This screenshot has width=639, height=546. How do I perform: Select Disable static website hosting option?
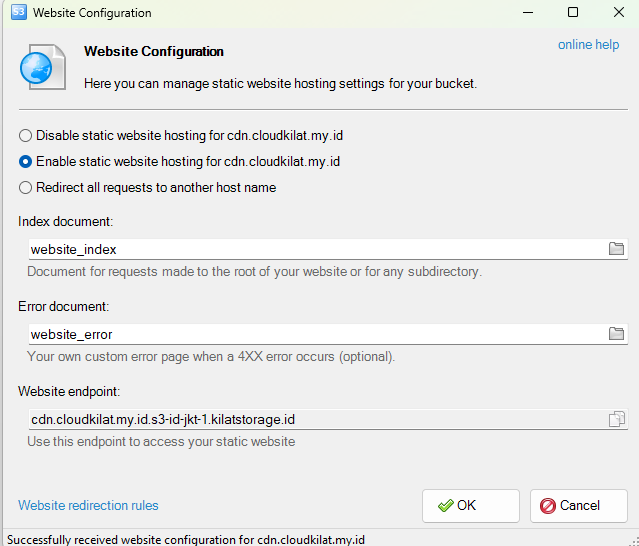[181, 135]
